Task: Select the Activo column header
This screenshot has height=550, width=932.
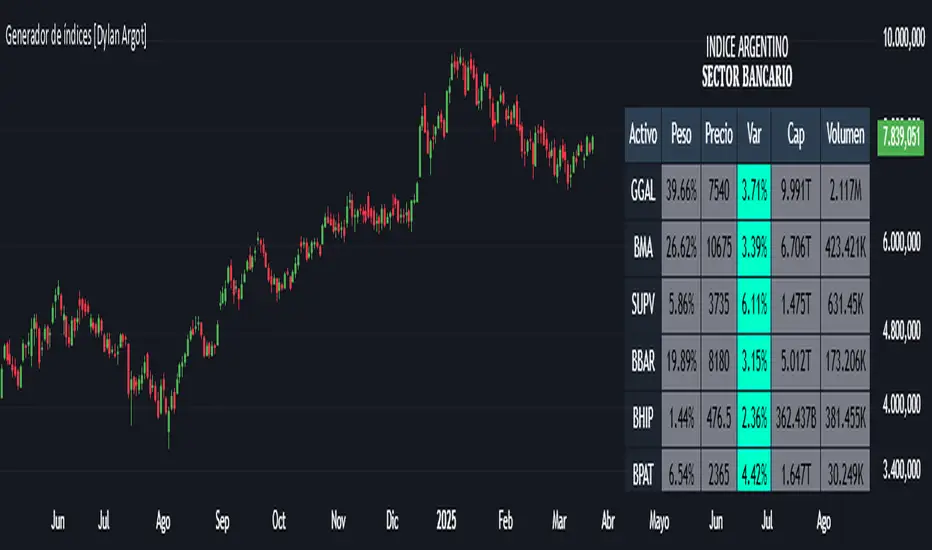Action: click(642, 135)
